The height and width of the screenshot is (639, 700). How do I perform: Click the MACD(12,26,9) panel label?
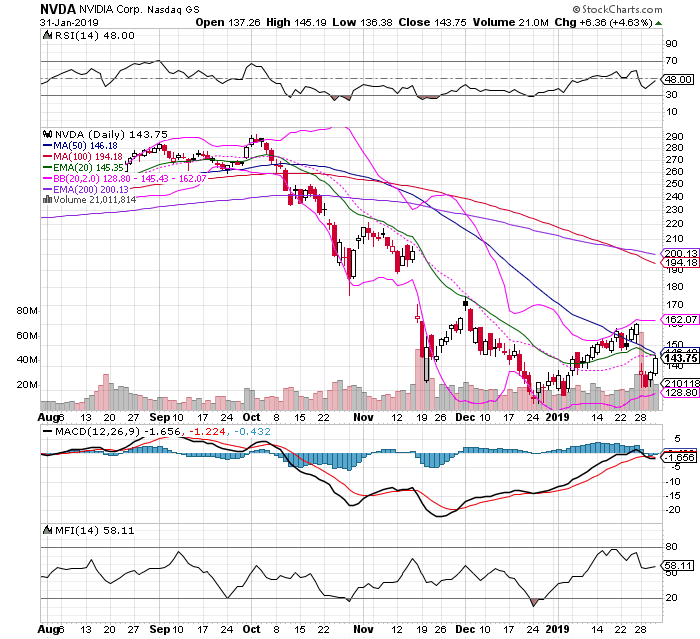click(96, 432)
